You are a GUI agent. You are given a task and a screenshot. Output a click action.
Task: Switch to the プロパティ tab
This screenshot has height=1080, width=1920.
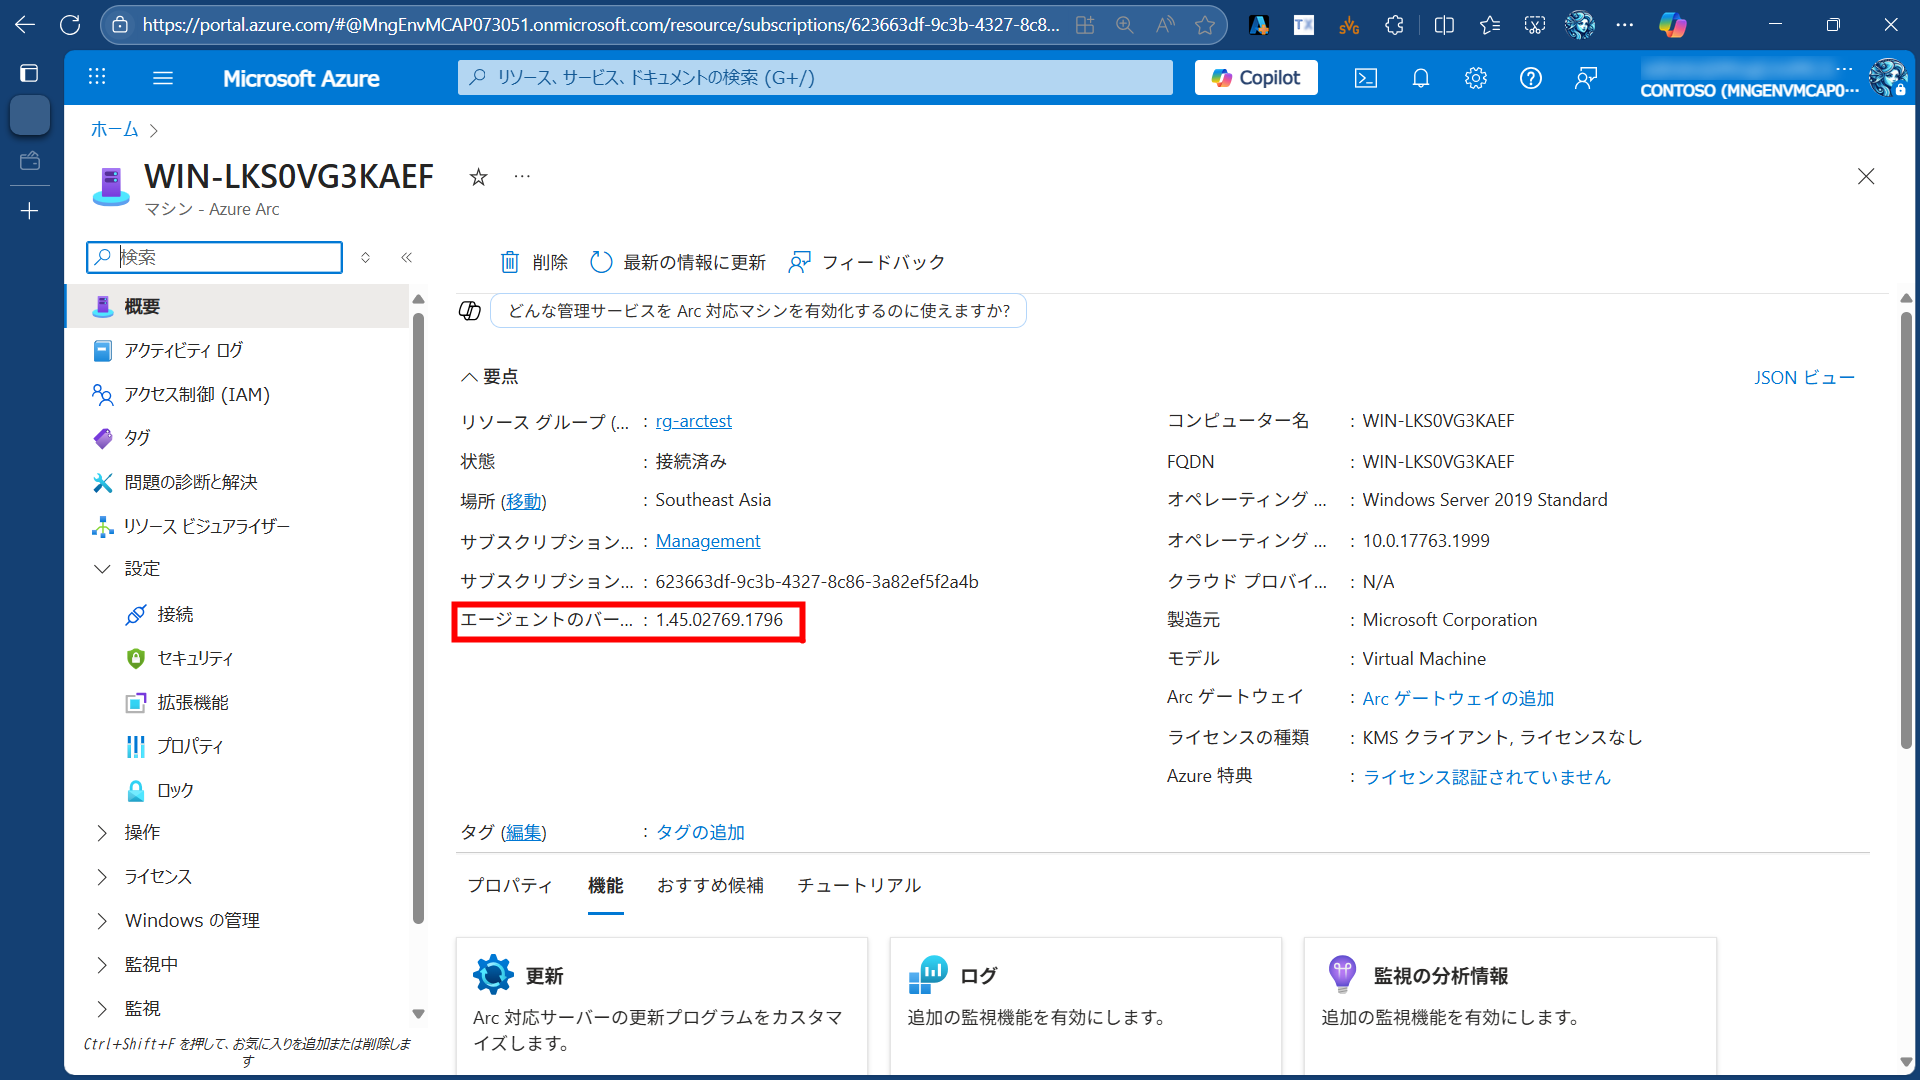coord(510,886)
